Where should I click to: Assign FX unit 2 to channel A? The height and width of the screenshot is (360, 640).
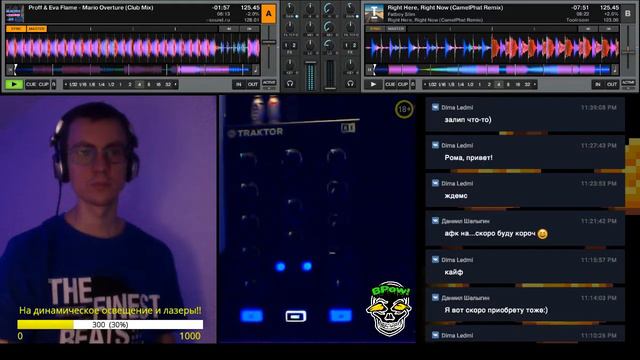(x=293, y=46)
